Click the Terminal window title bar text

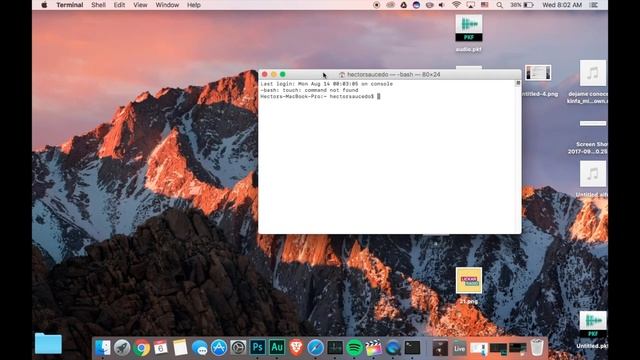[393, 74]
